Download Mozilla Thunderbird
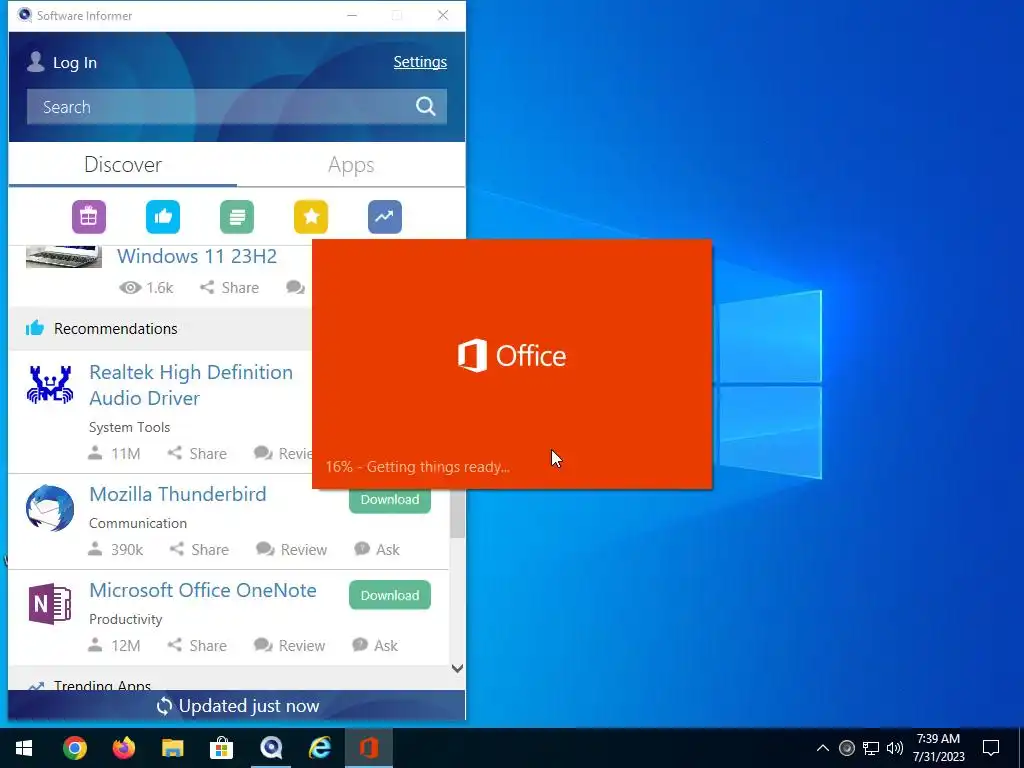The height and width of the screenshot is (768, 1024). tap(390, 500)
